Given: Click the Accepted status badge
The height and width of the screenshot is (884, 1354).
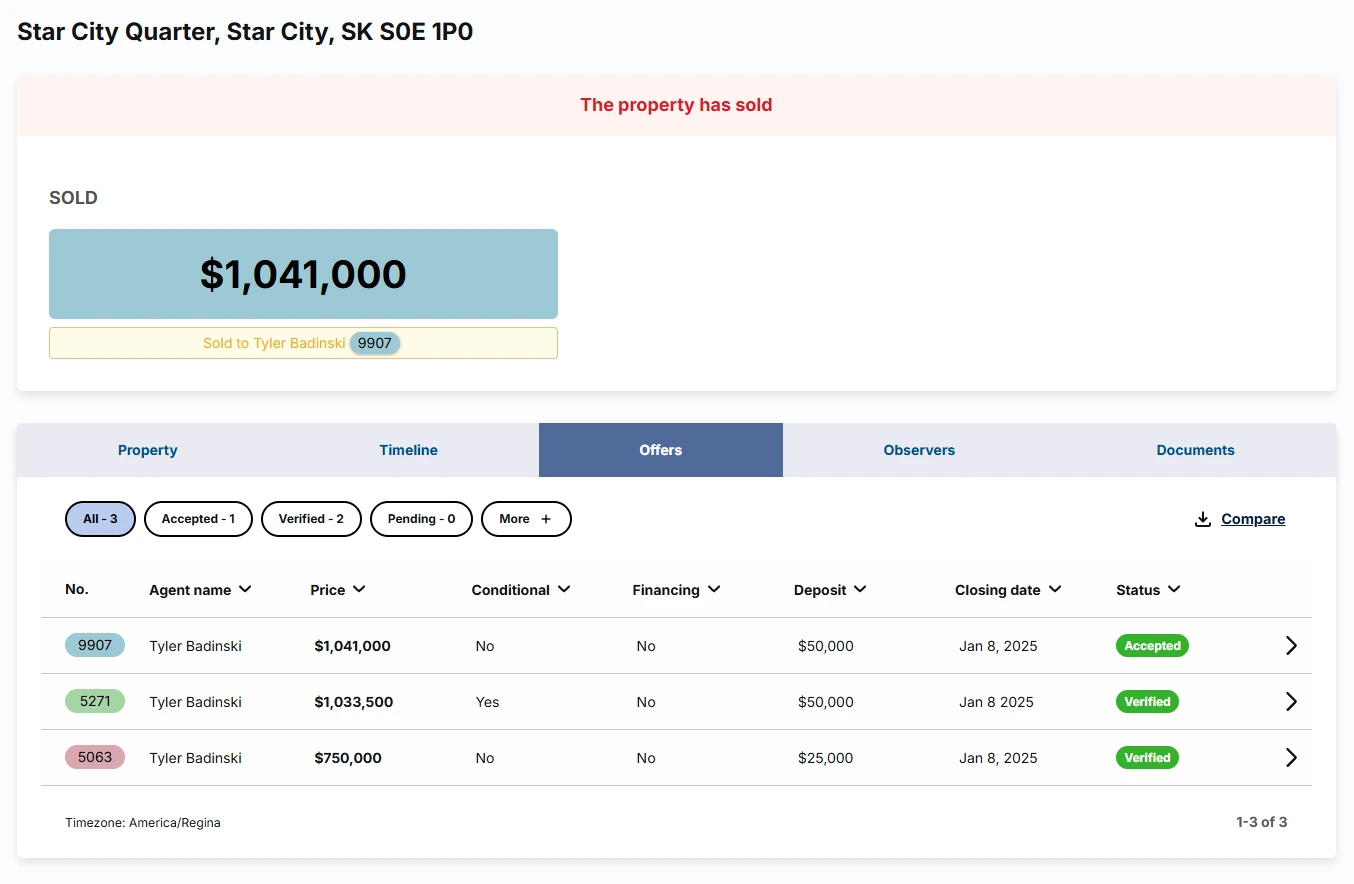Looking at the screenshot, I should point(1152,646).
